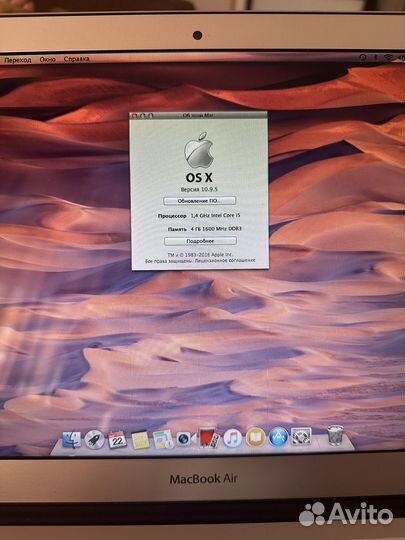
Task: Close the About This Mac window
Action: point(135,116)
